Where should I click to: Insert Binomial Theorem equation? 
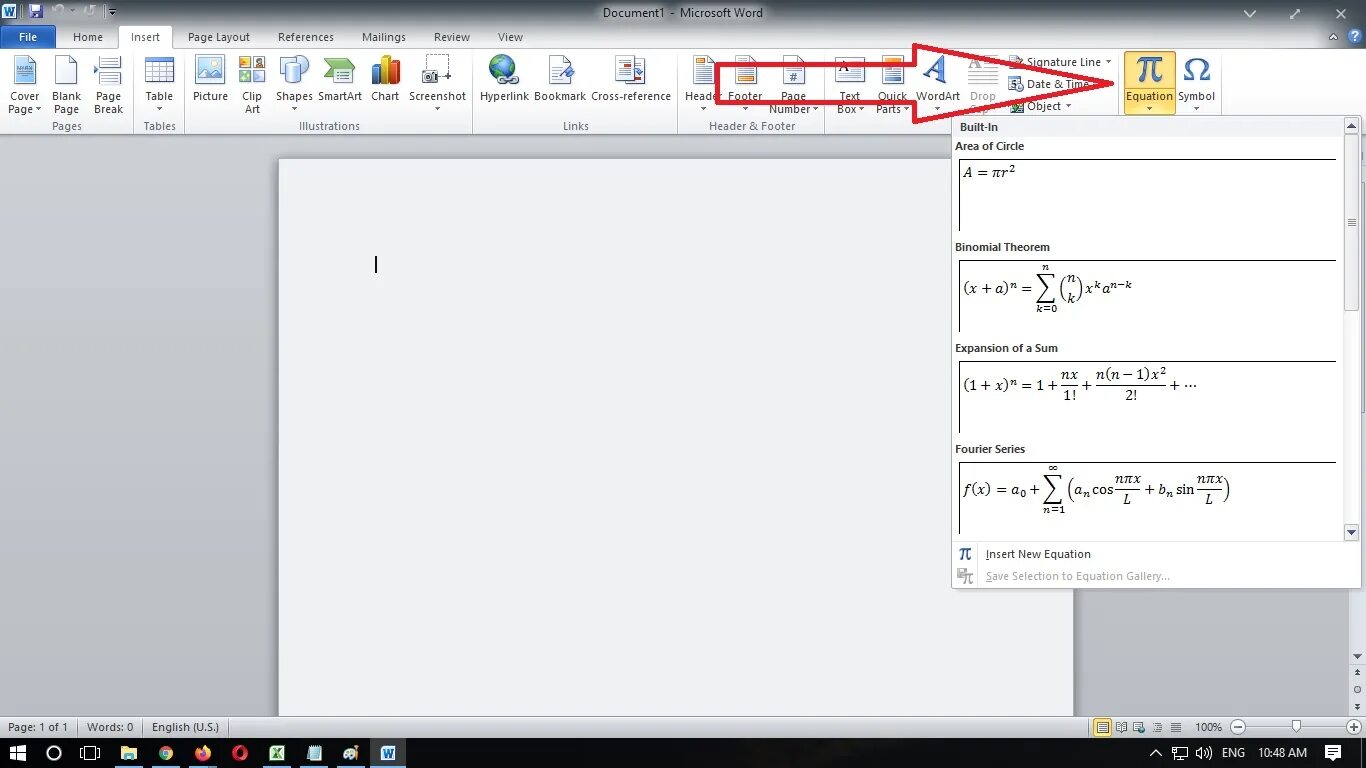coord(1146,287)
